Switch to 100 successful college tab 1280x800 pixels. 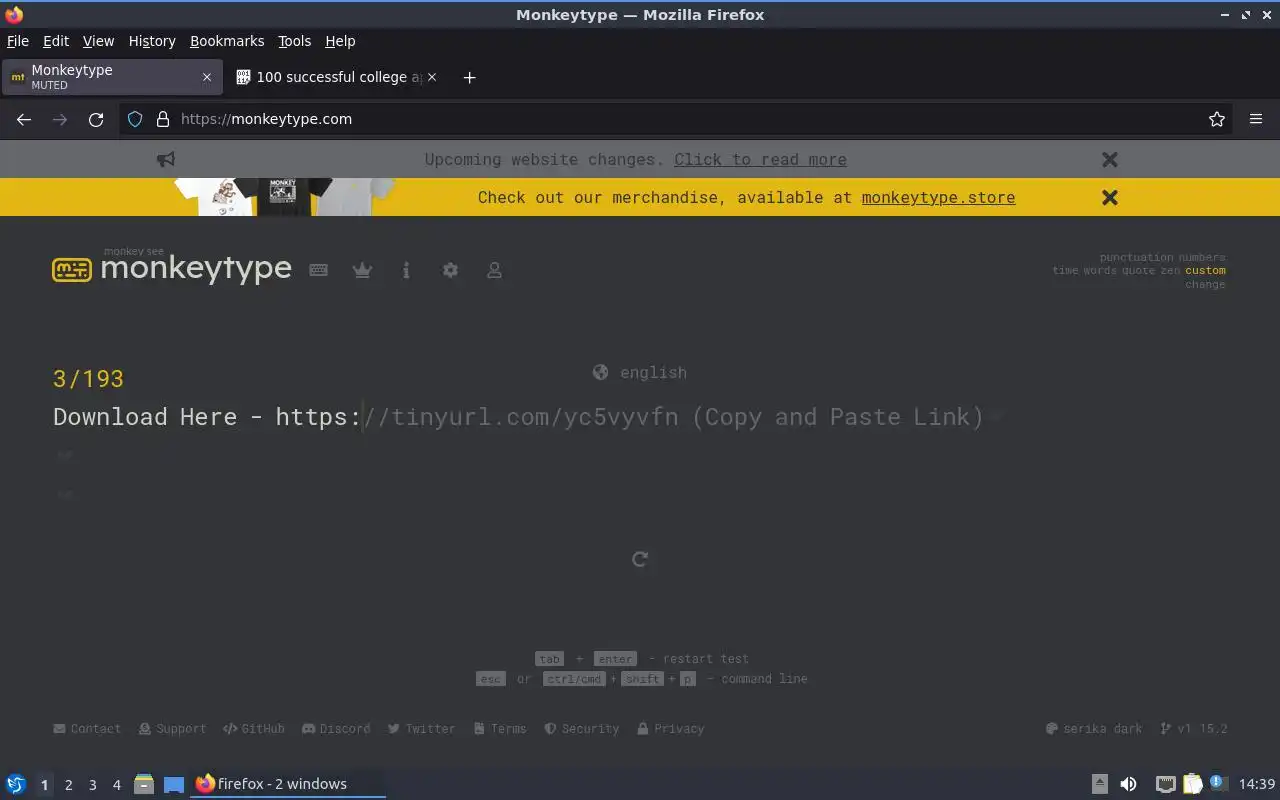(x=338, y=77)
